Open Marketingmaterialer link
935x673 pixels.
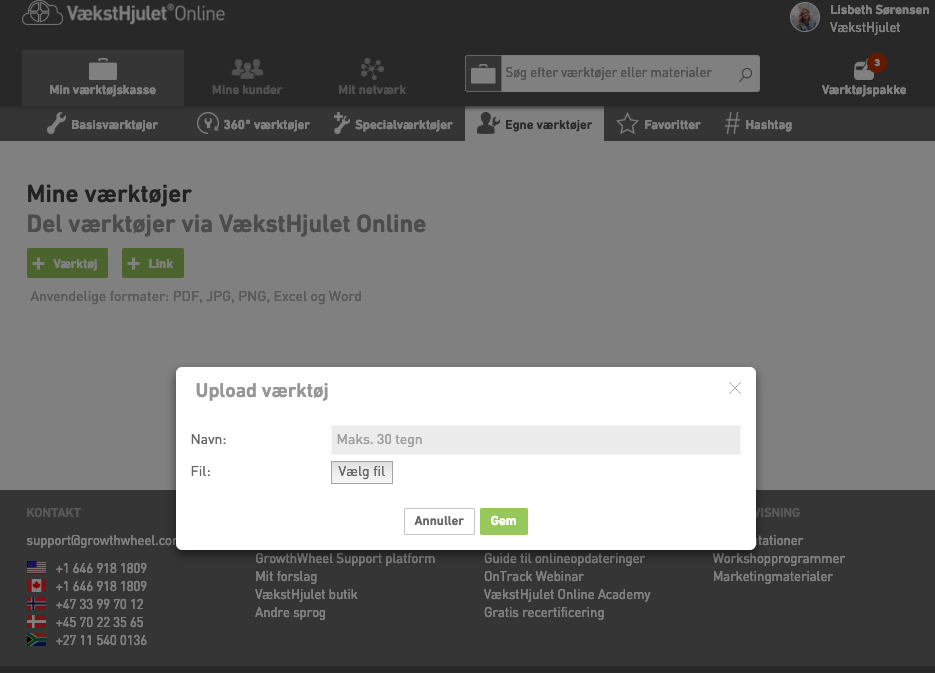click(x=773, y=576)
